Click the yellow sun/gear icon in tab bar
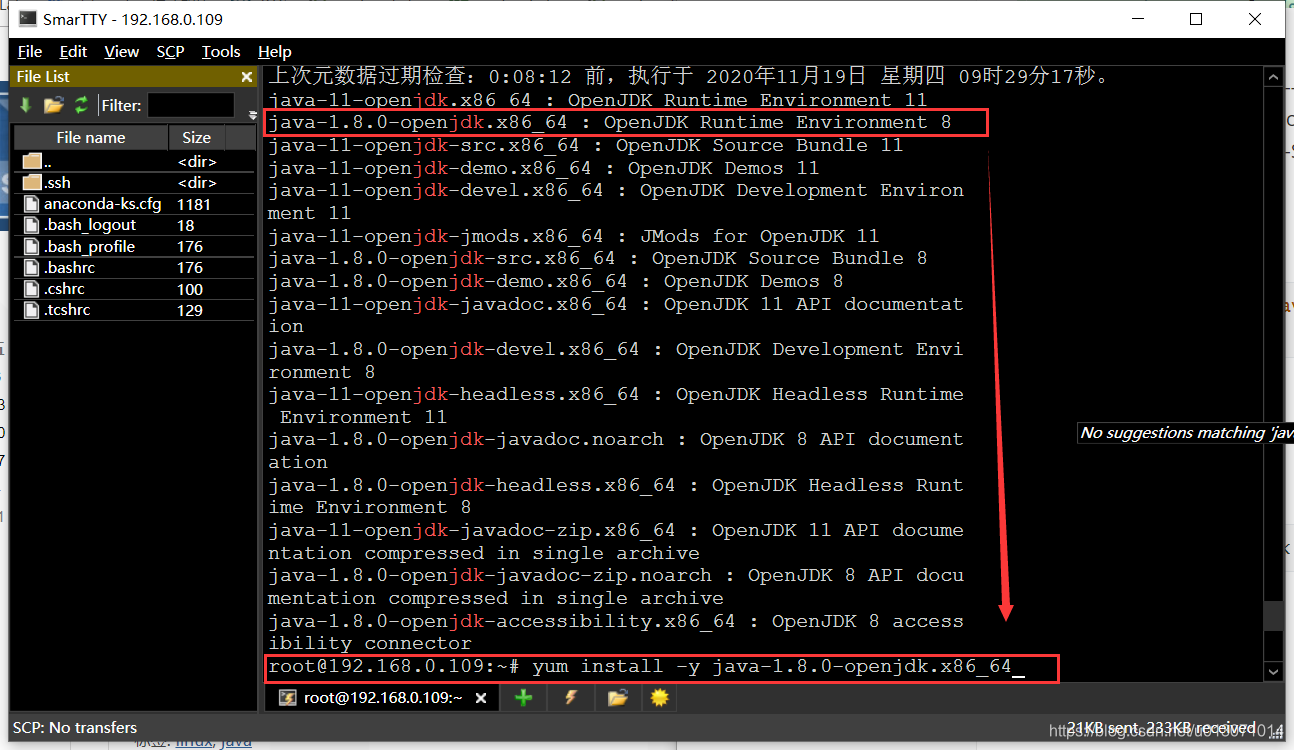1294x750 pixels. (659, 698)
